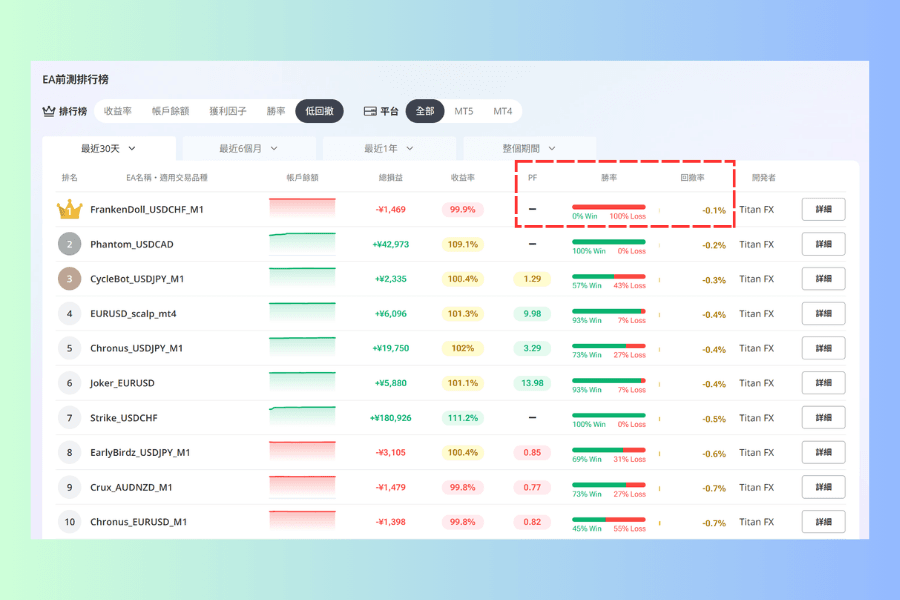Click the 9.98 profit factor value
The image size is (900, 600).
(532, 313)
